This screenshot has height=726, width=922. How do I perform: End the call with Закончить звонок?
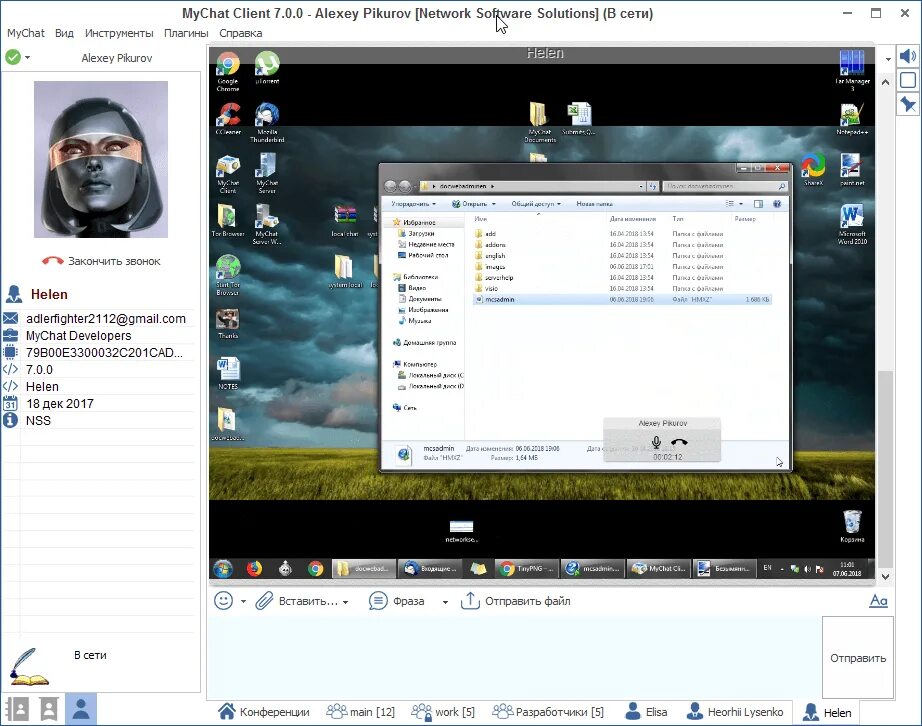(x=101, y=261)
